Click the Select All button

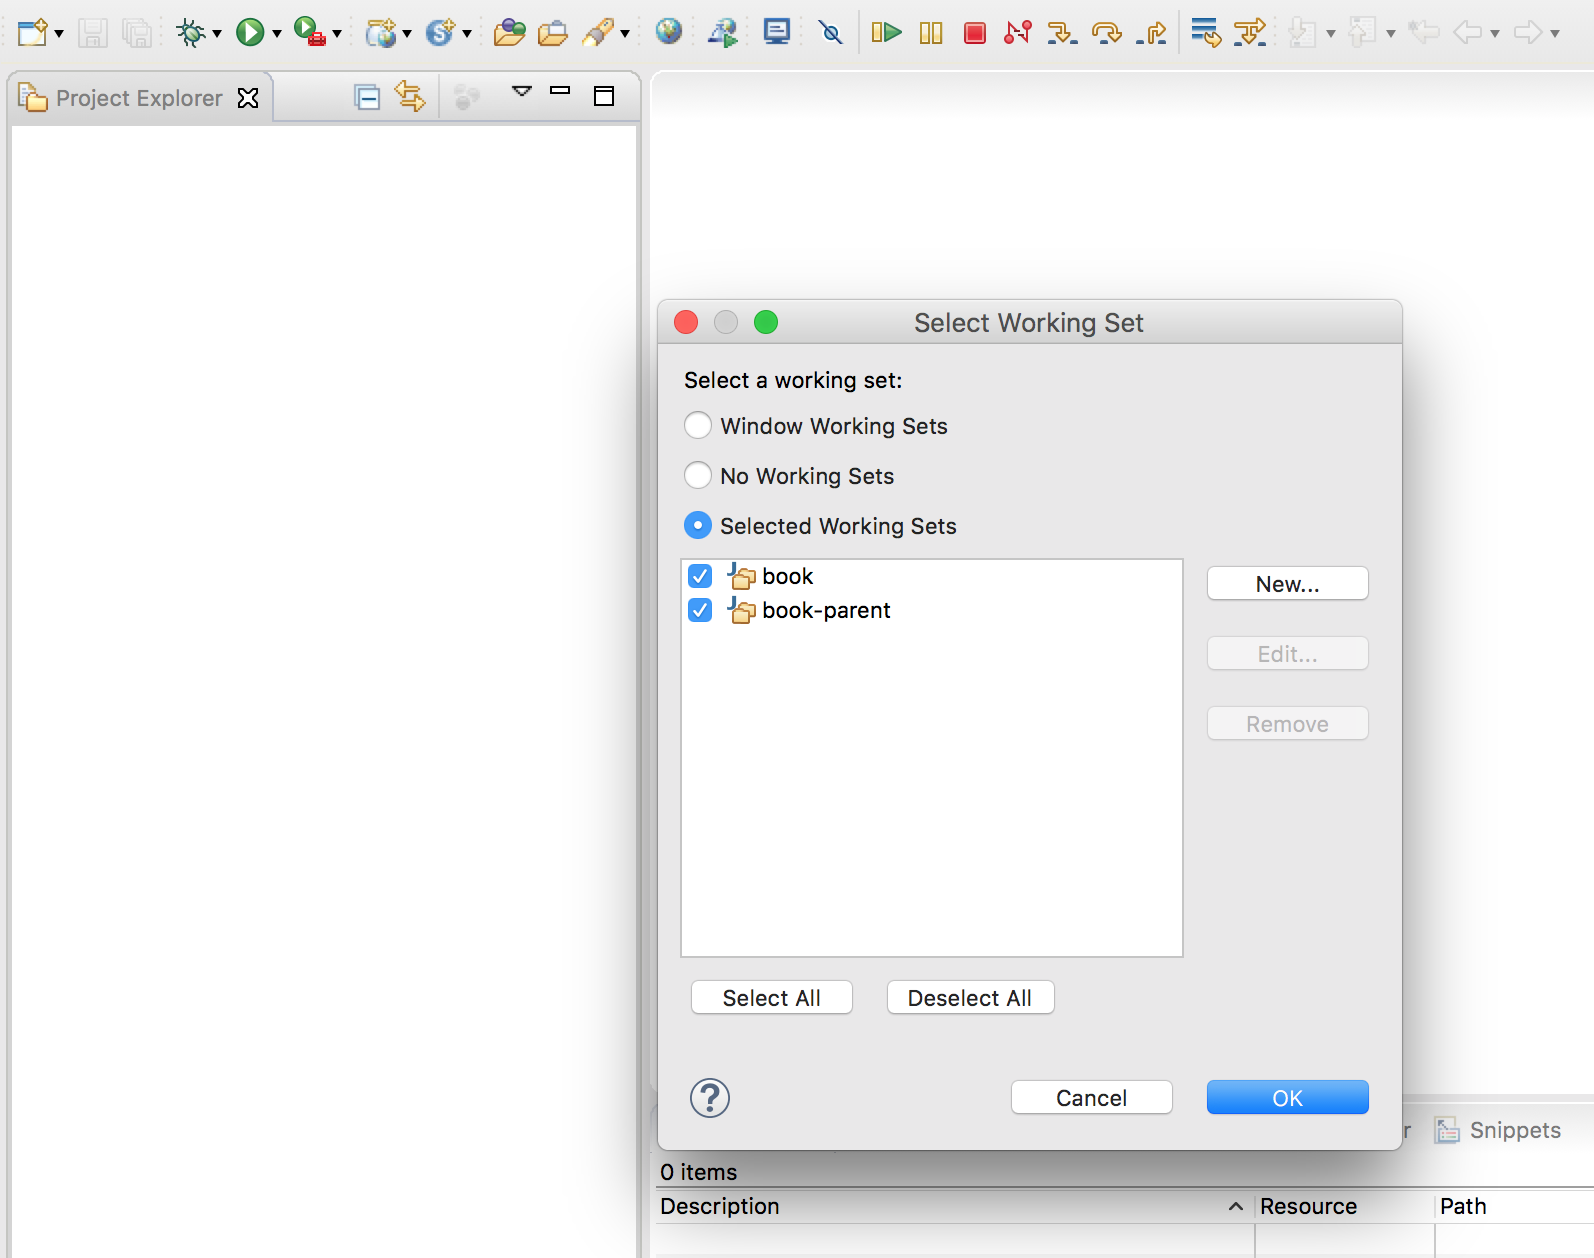point(772,998)
